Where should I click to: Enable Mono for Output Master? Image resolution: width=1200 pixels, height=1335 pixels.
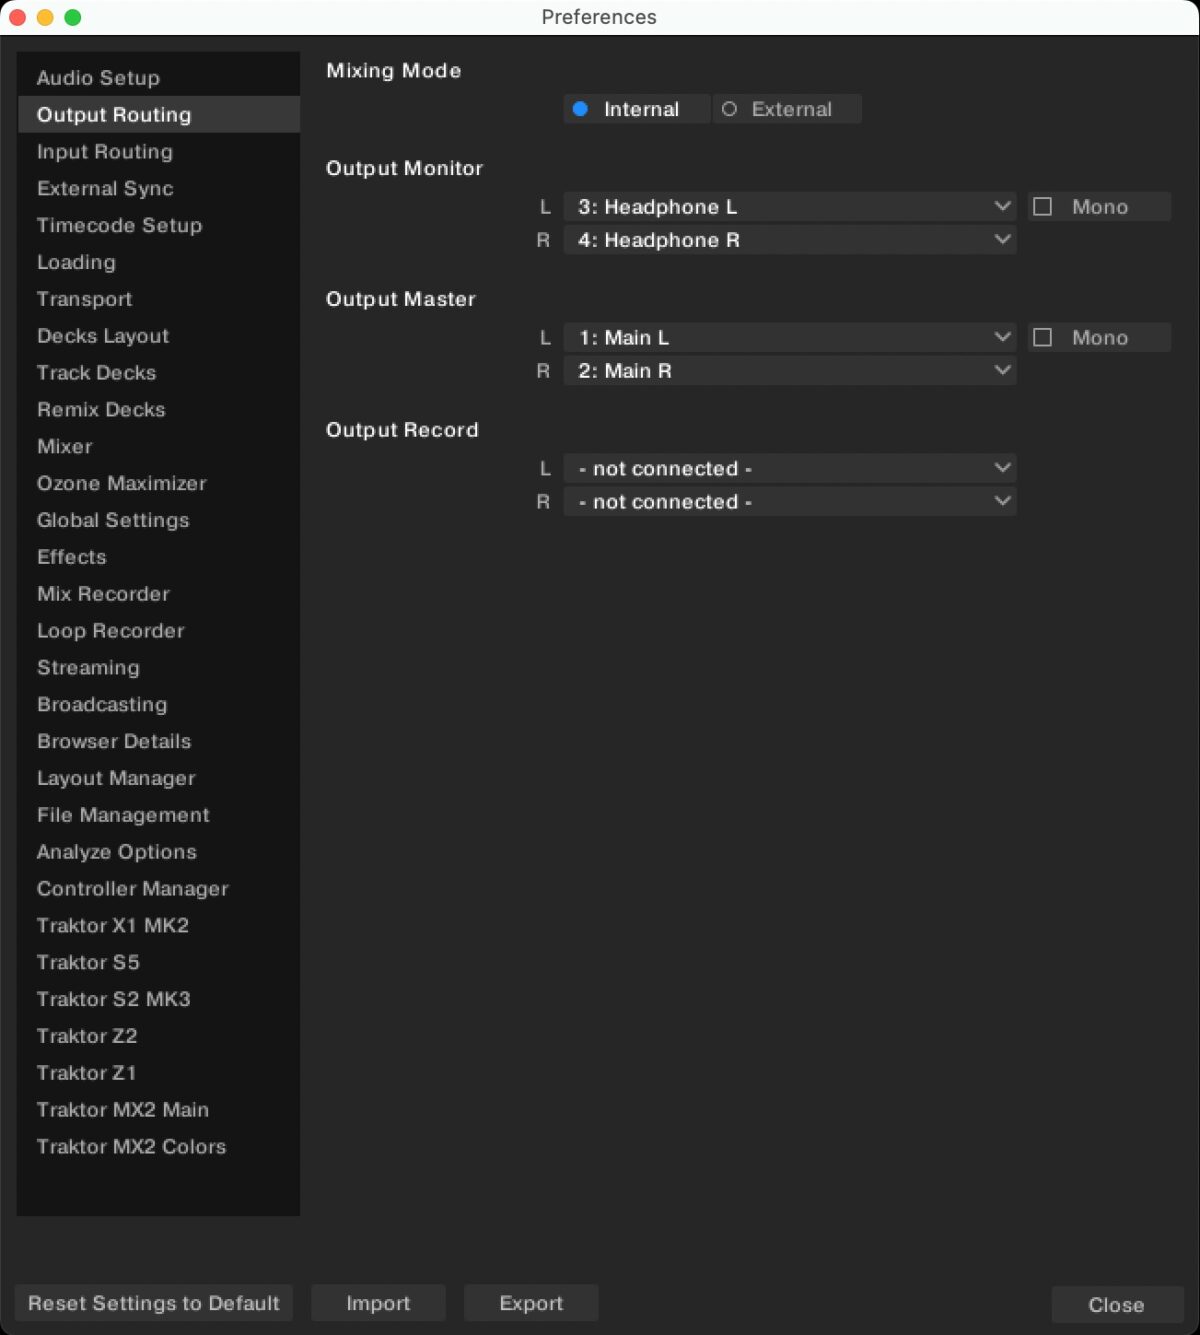click(1043, 337)
